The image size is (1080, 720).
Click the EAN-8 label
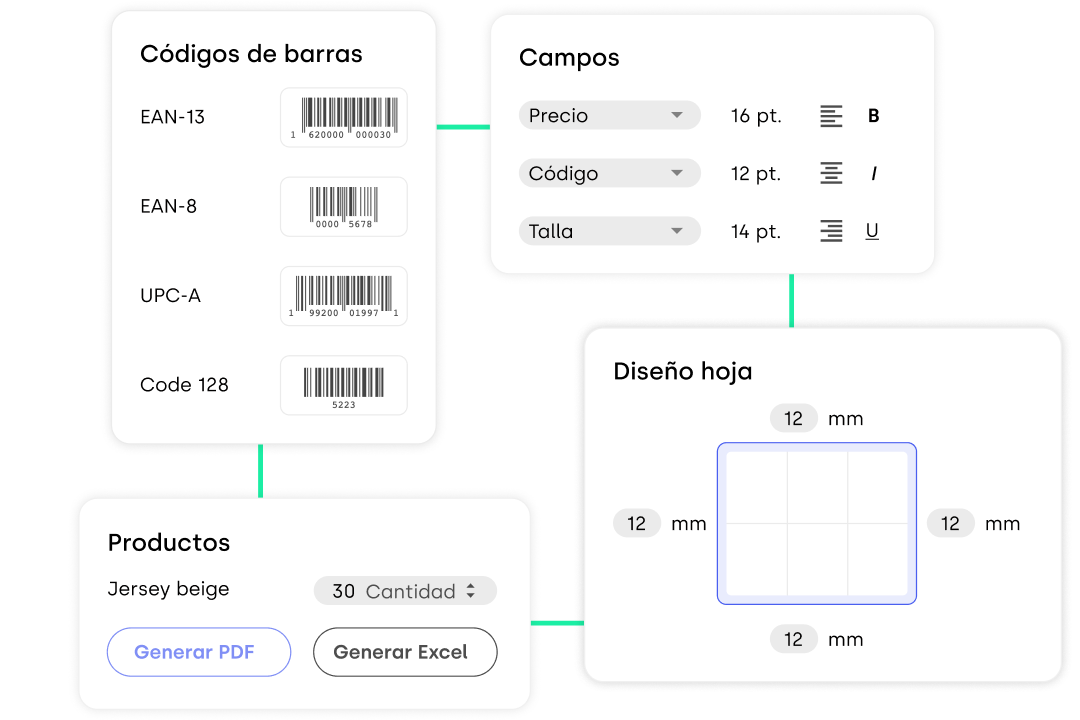click(168, 206)
